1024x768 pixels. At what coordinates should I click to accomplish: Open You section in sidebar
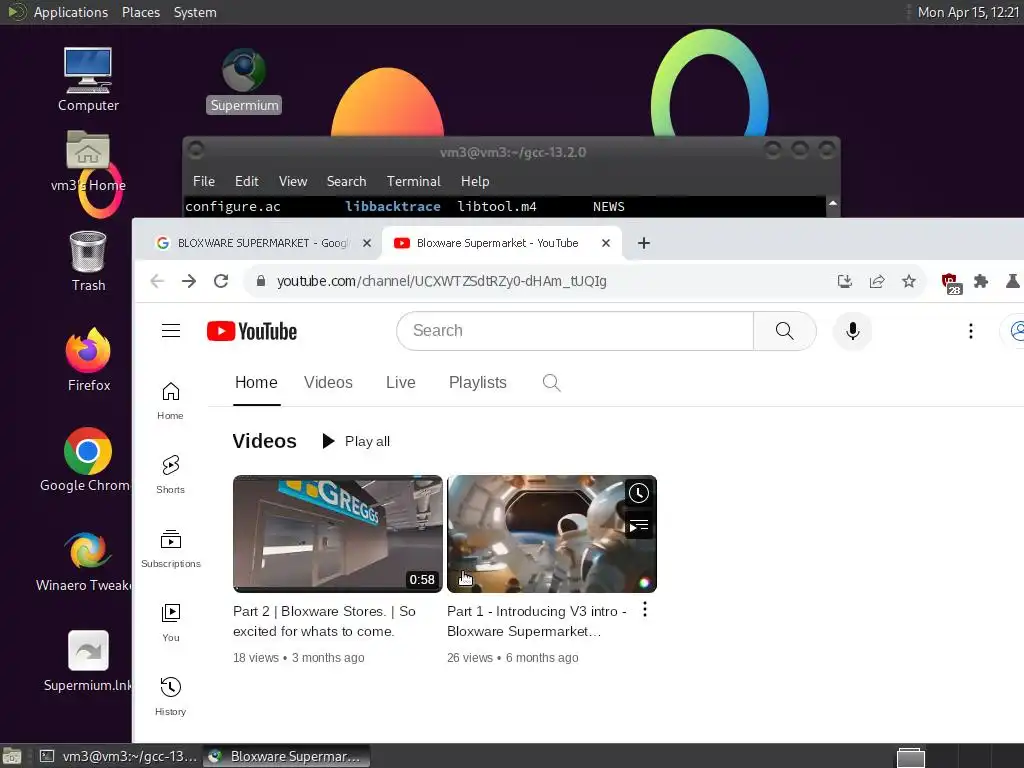(x=170, y=622)
